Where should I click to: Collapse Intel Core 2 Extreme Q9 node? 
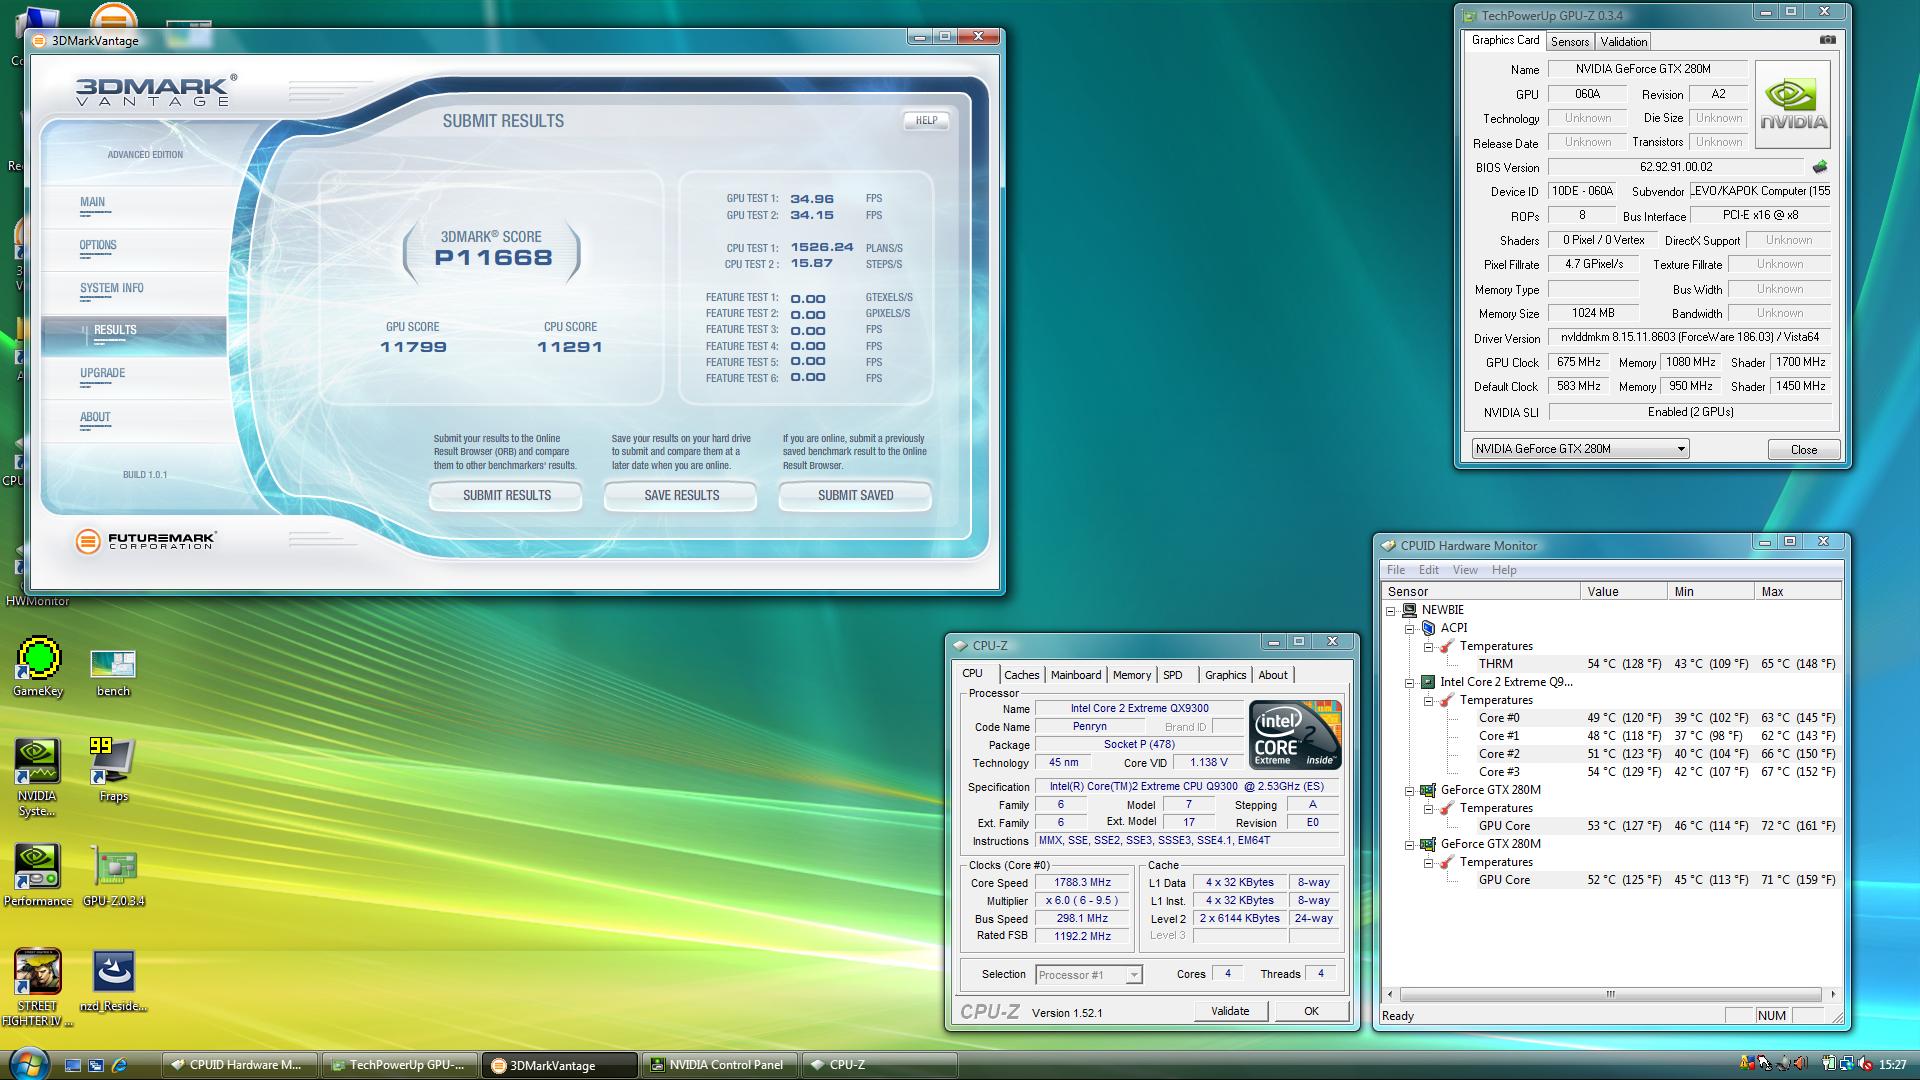1410,682
